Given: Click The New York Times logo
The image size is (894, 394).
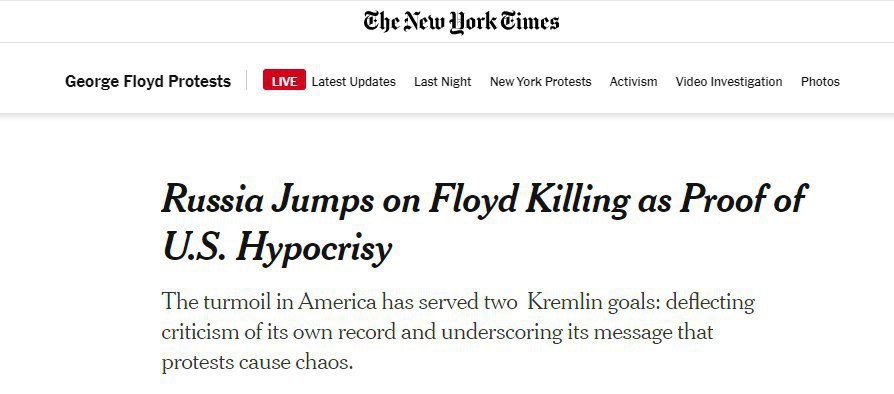Looking at the screenshot, I should point(461,22).
